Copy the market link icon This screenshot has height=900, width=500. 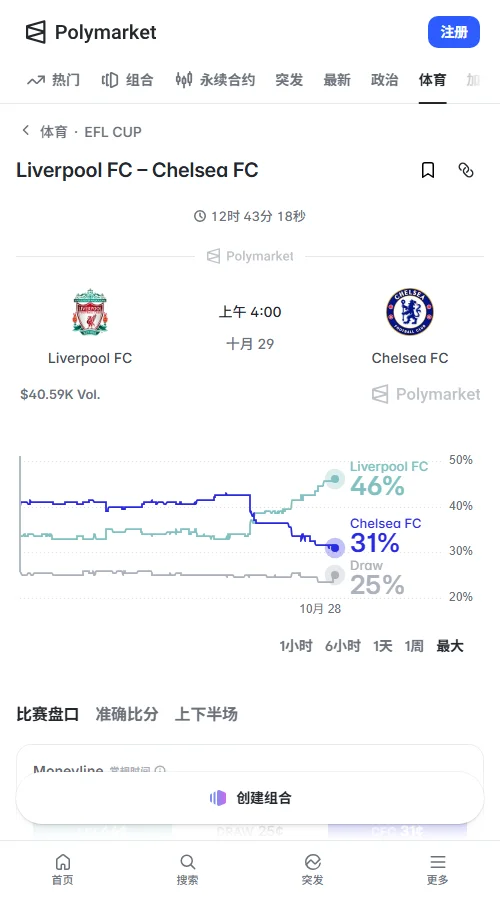466,170
